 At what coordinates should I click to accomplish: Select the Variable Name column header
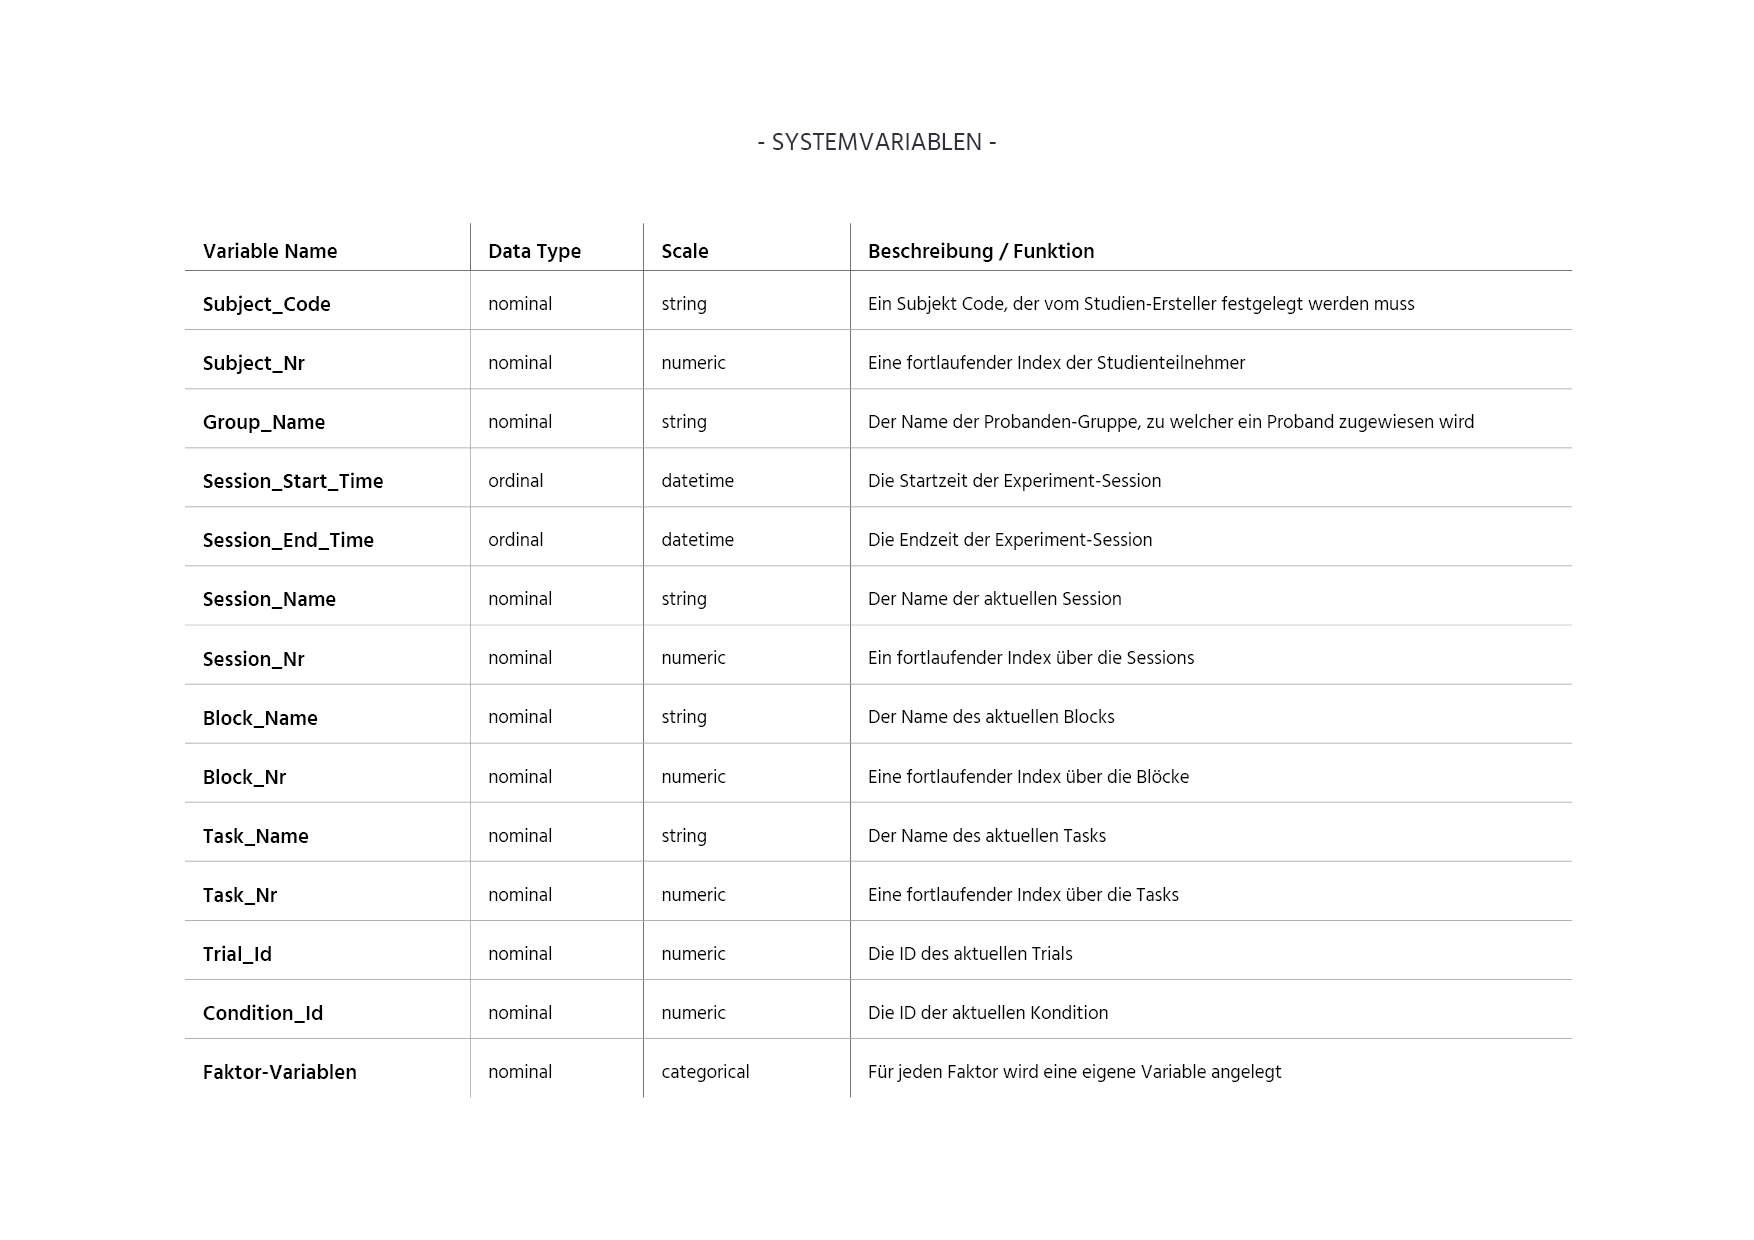pyautogui.click(x=270, y=251)
